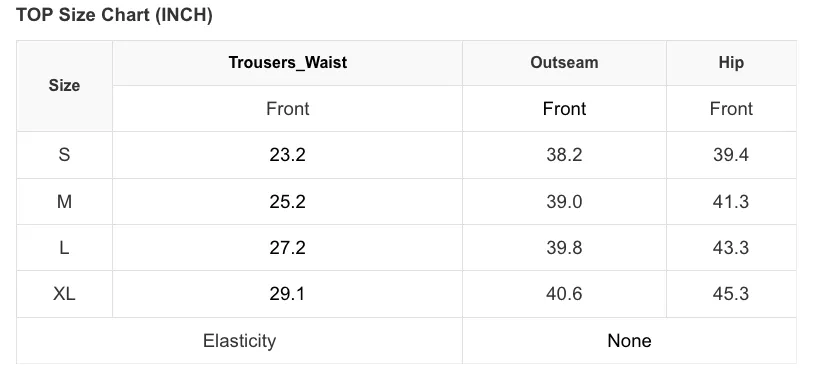The width and height of the screenshot is (828, 392).
Task: Click the Hip column header
Action: 731,62
